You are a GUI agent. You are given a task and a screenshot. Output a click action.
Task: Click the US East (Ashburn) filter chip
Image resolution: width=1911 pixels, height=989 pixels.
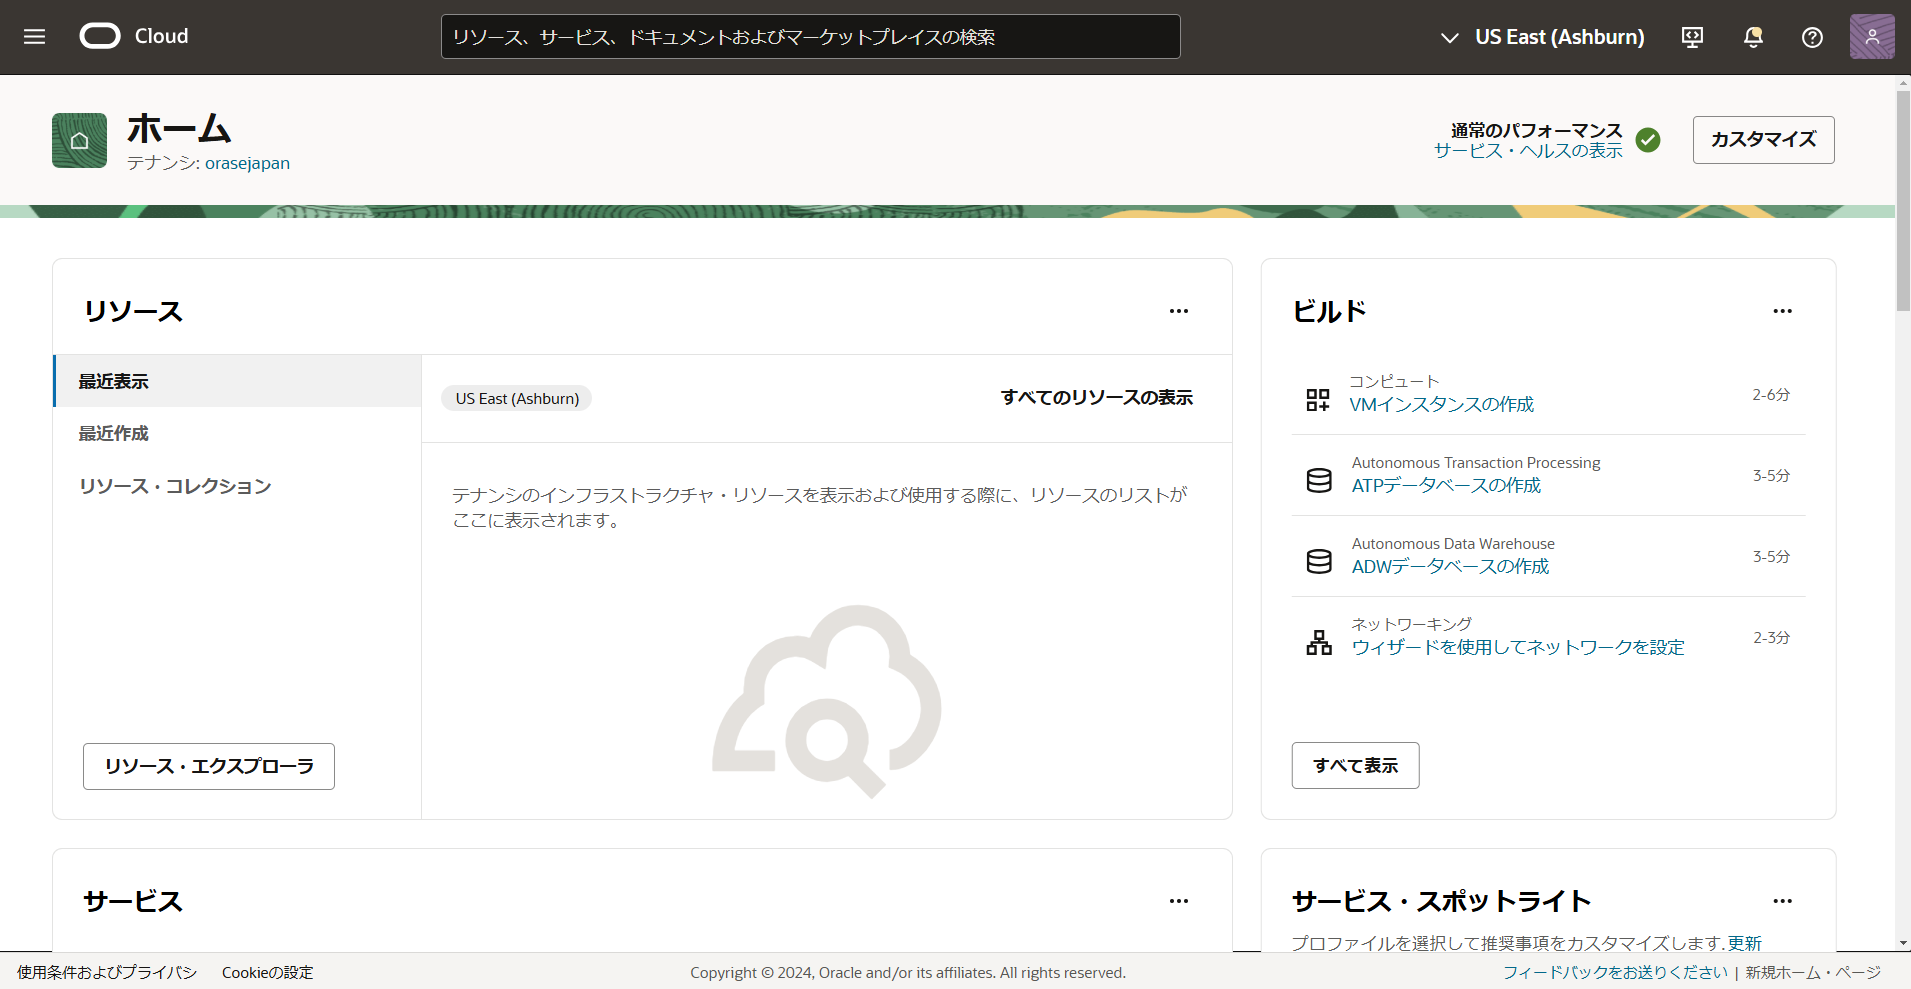click(517, 398)
